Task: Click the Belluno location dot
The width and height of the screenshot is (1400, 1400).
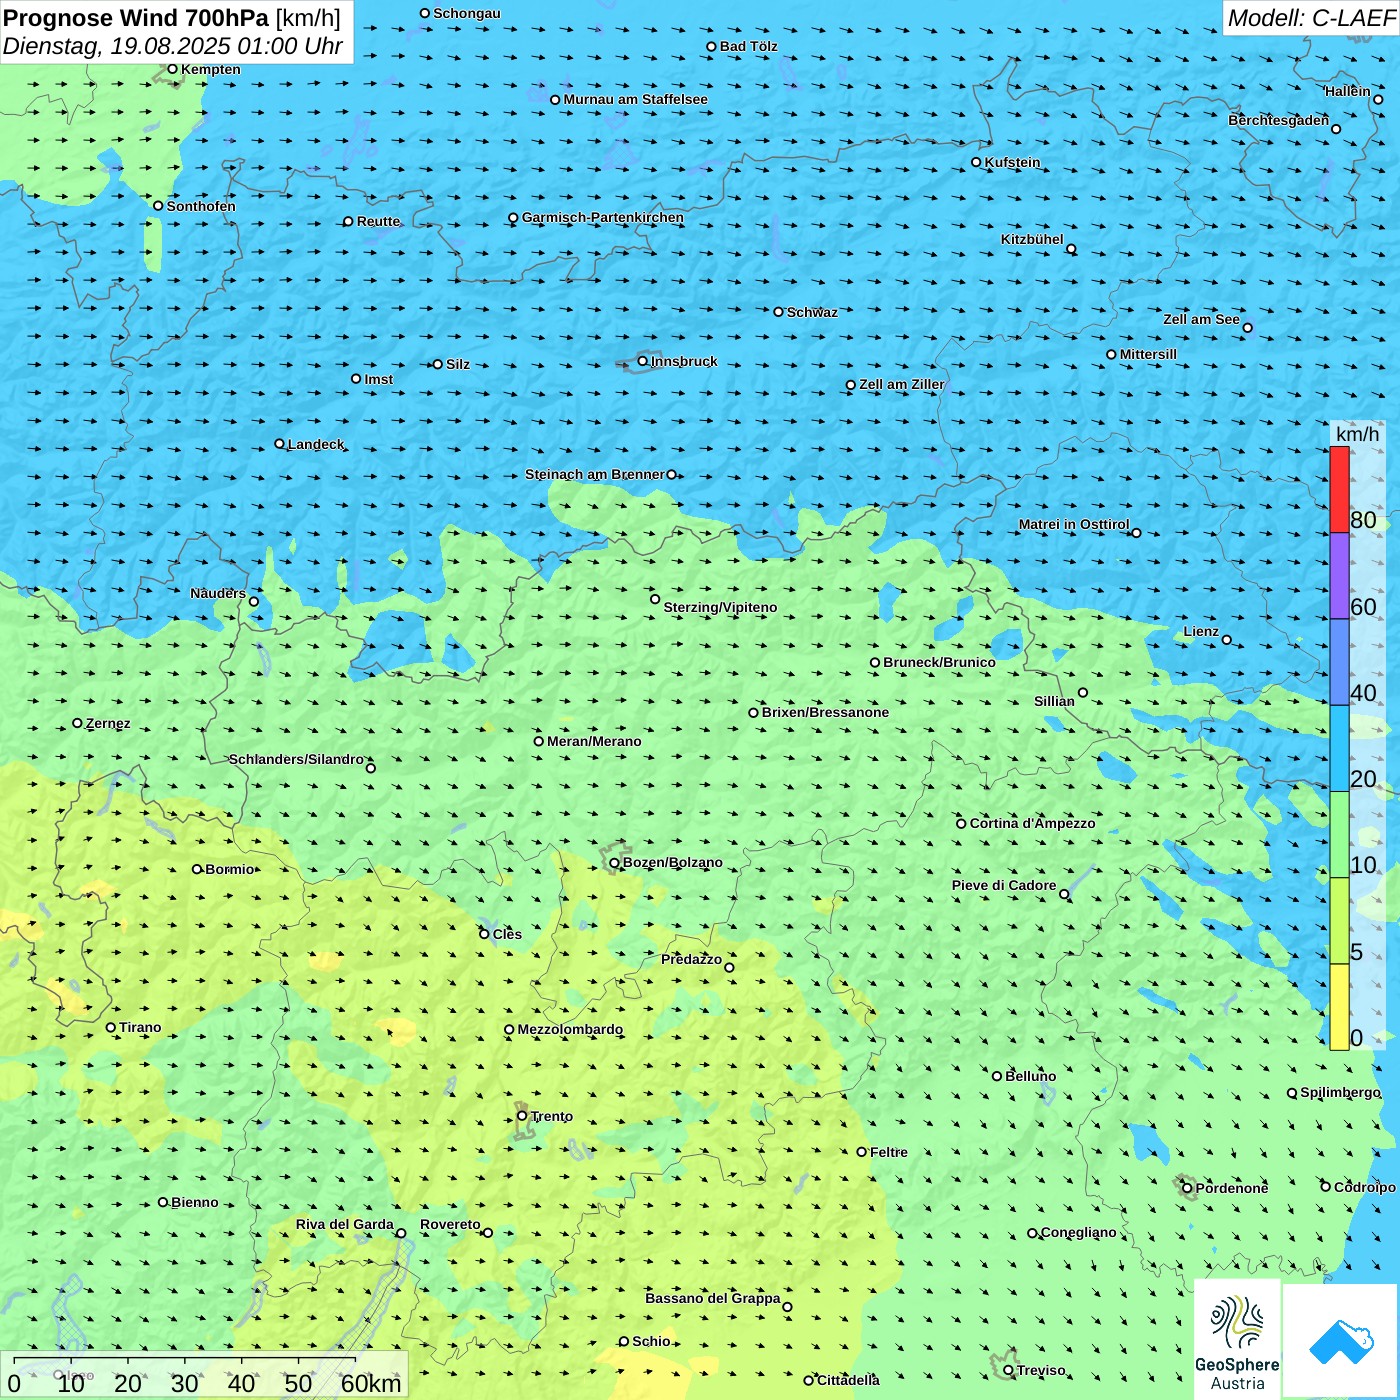Action: [x=997, y=1076]
